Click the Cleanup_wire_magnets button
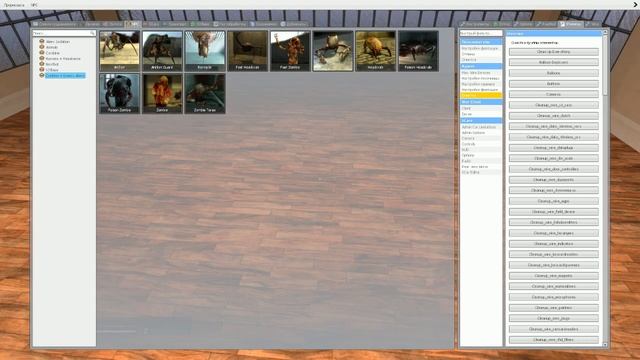This screenshot has width=640, height=360. click(553, 276)
